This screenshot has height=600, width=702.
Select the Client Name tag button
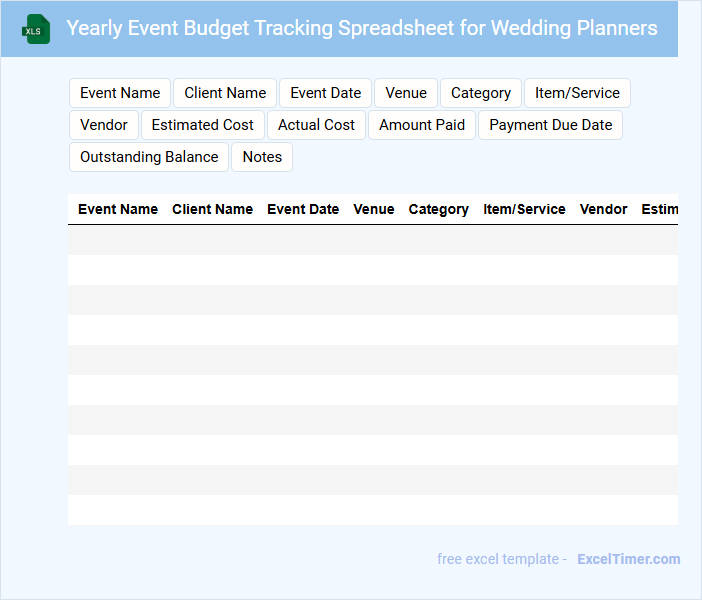coord(225,93)
